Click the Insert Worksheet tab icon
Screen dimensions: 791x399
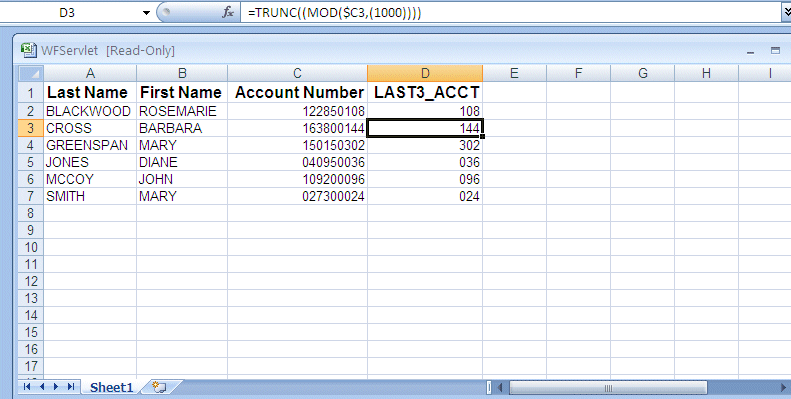[159, 387]
